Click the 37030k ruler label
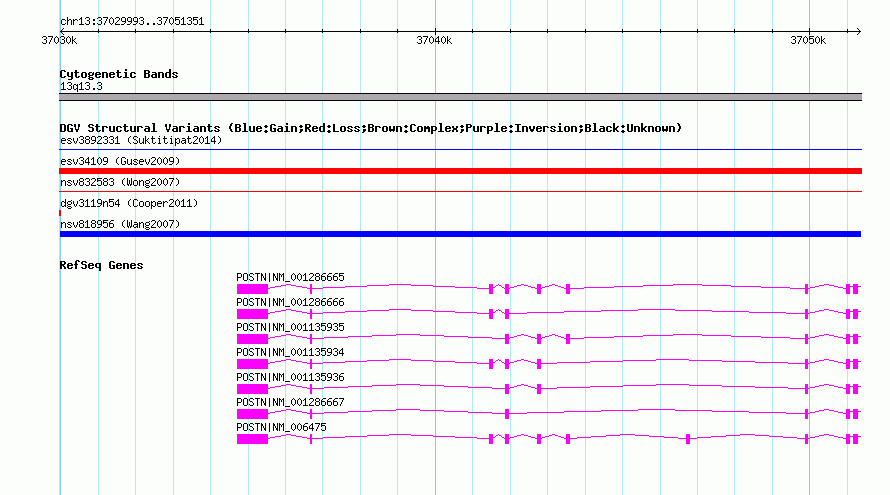Image resolution: width=890 pixels, height=495 pixels. [x=59, y=40]
